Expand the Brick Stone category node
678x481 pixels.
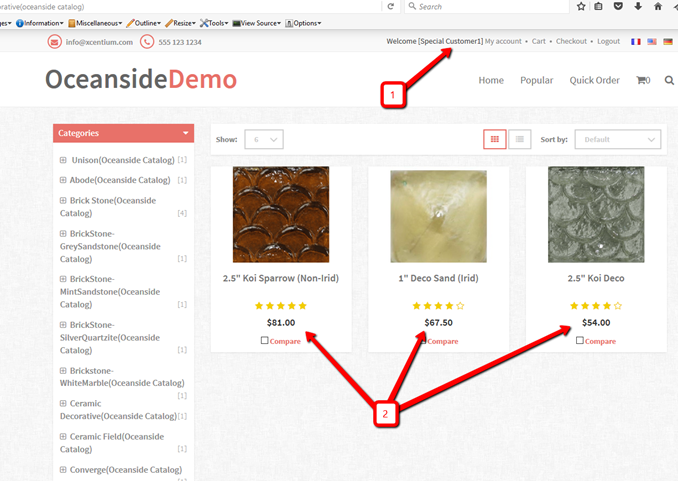click(x=63, y=200)
